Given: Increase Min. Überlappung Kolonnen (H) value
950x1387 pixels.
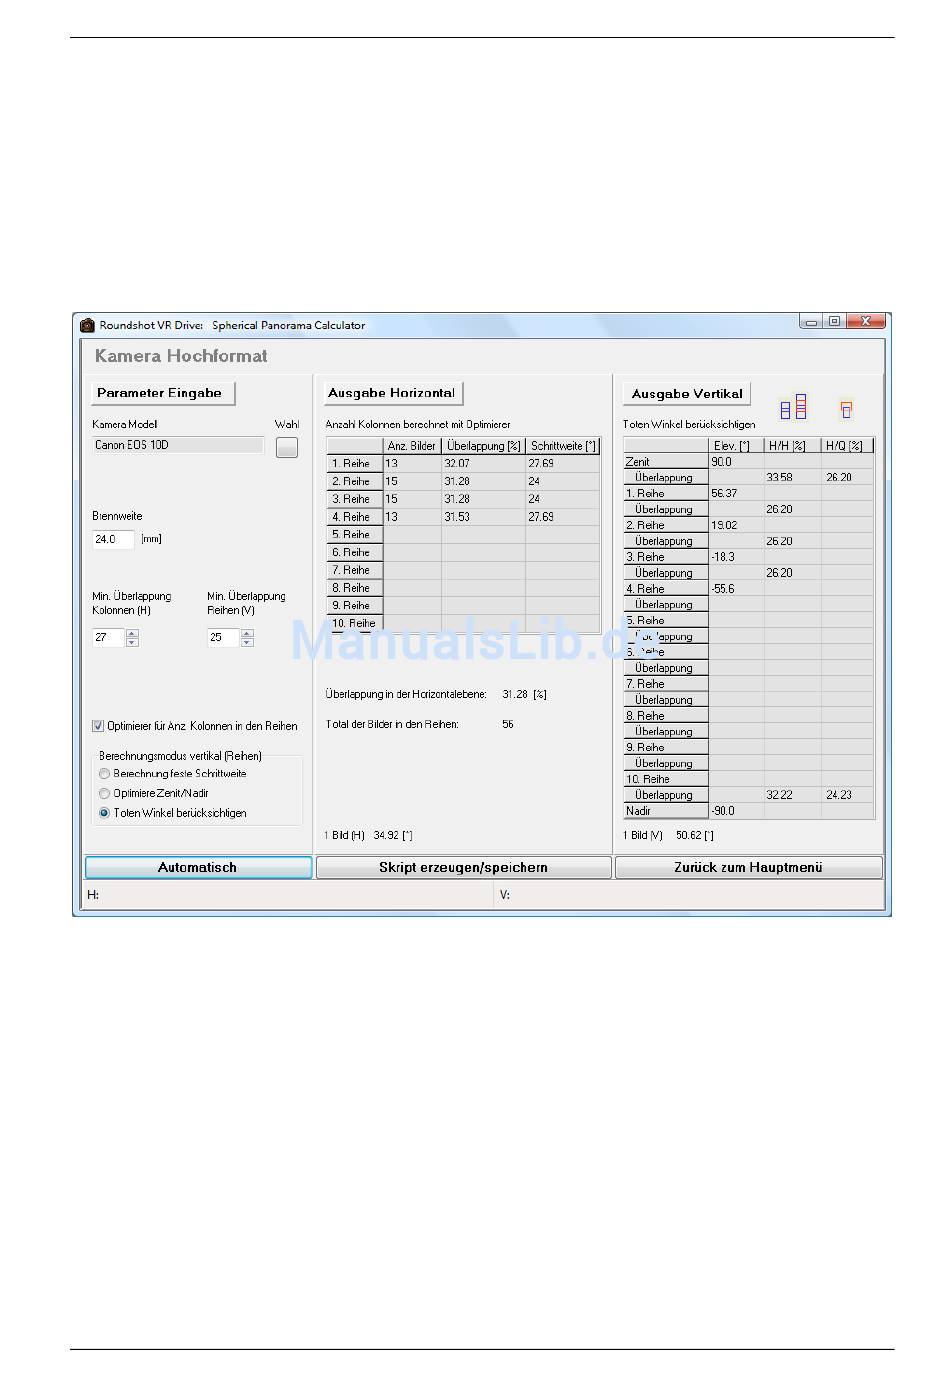Looking at the screenshot, I should tap(133, 633).
